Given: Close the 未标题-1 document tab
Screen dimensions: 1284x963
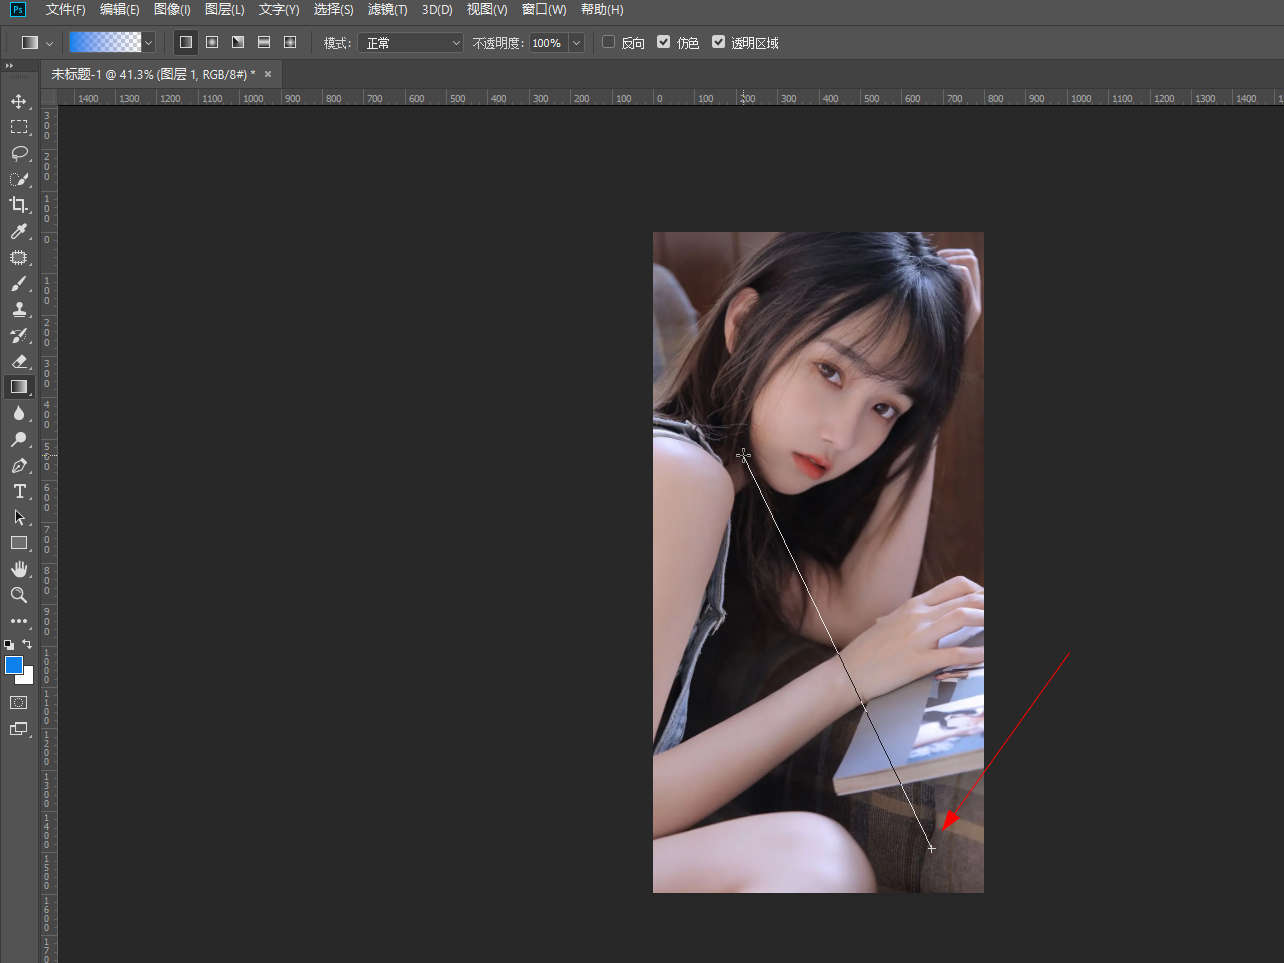Looking at the screenshot, I should 268,74.
